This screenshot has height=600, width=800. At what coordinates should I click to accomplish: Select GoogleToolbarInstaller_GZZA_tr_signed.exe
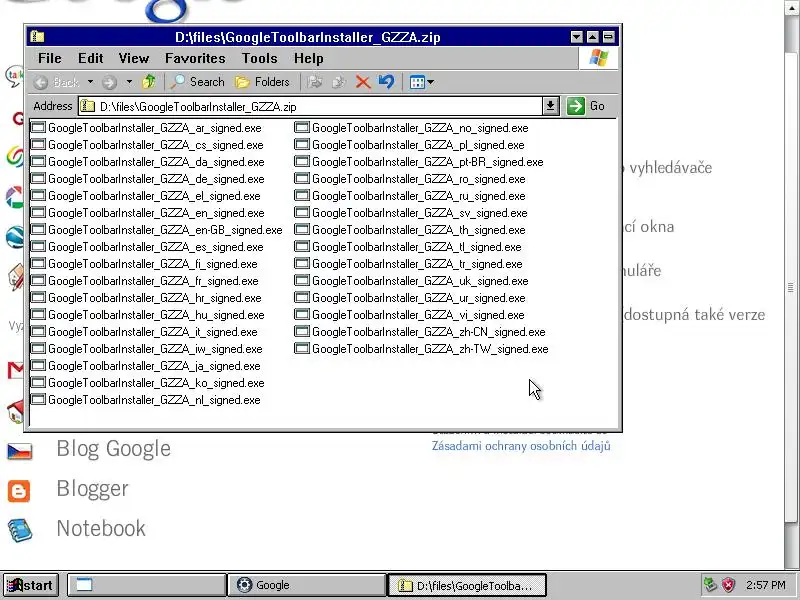[409, 264]
